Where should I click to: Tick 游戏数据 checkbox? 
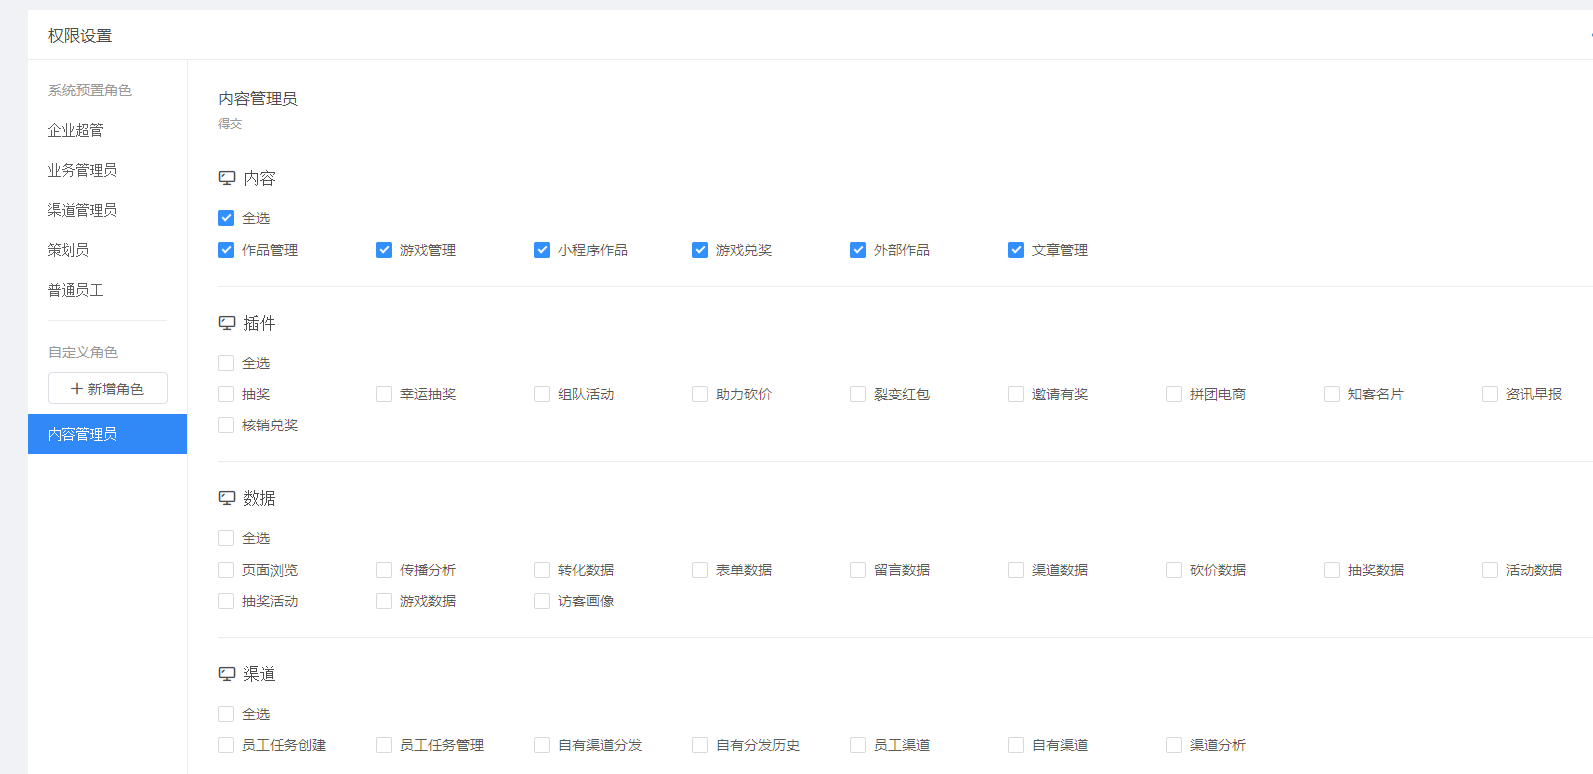tap(384, 601)
